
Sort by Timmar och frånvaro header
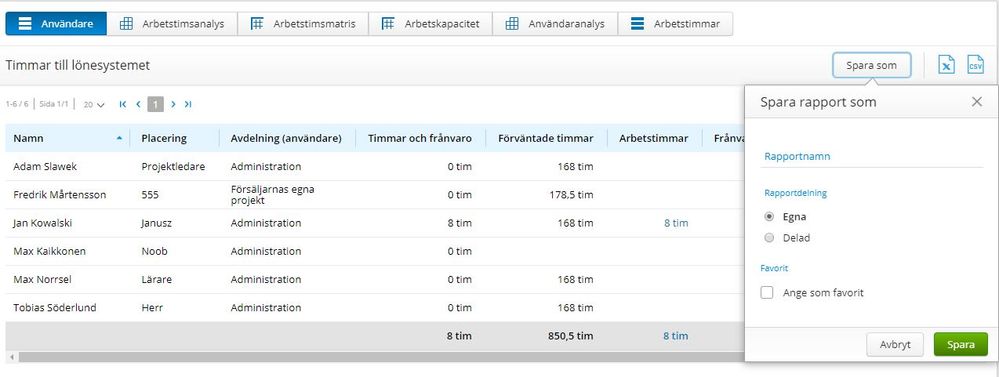pos(420,138)
